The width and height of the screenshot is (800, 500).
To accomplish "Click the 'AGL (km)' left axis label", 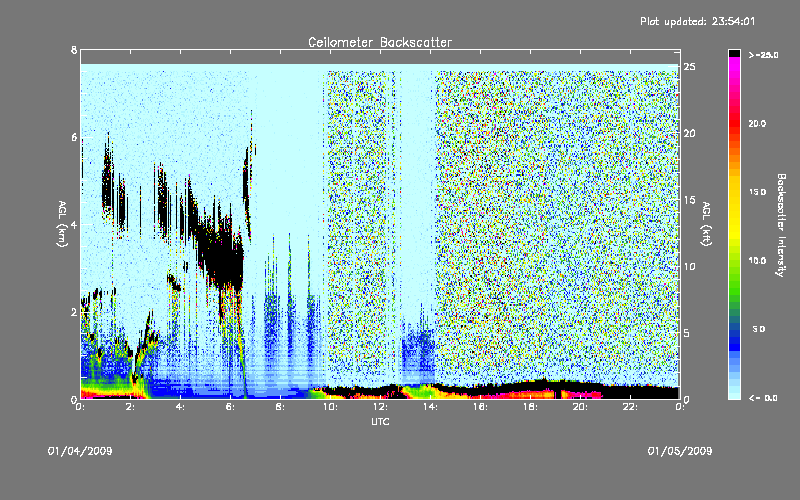I will click(62, 223).
